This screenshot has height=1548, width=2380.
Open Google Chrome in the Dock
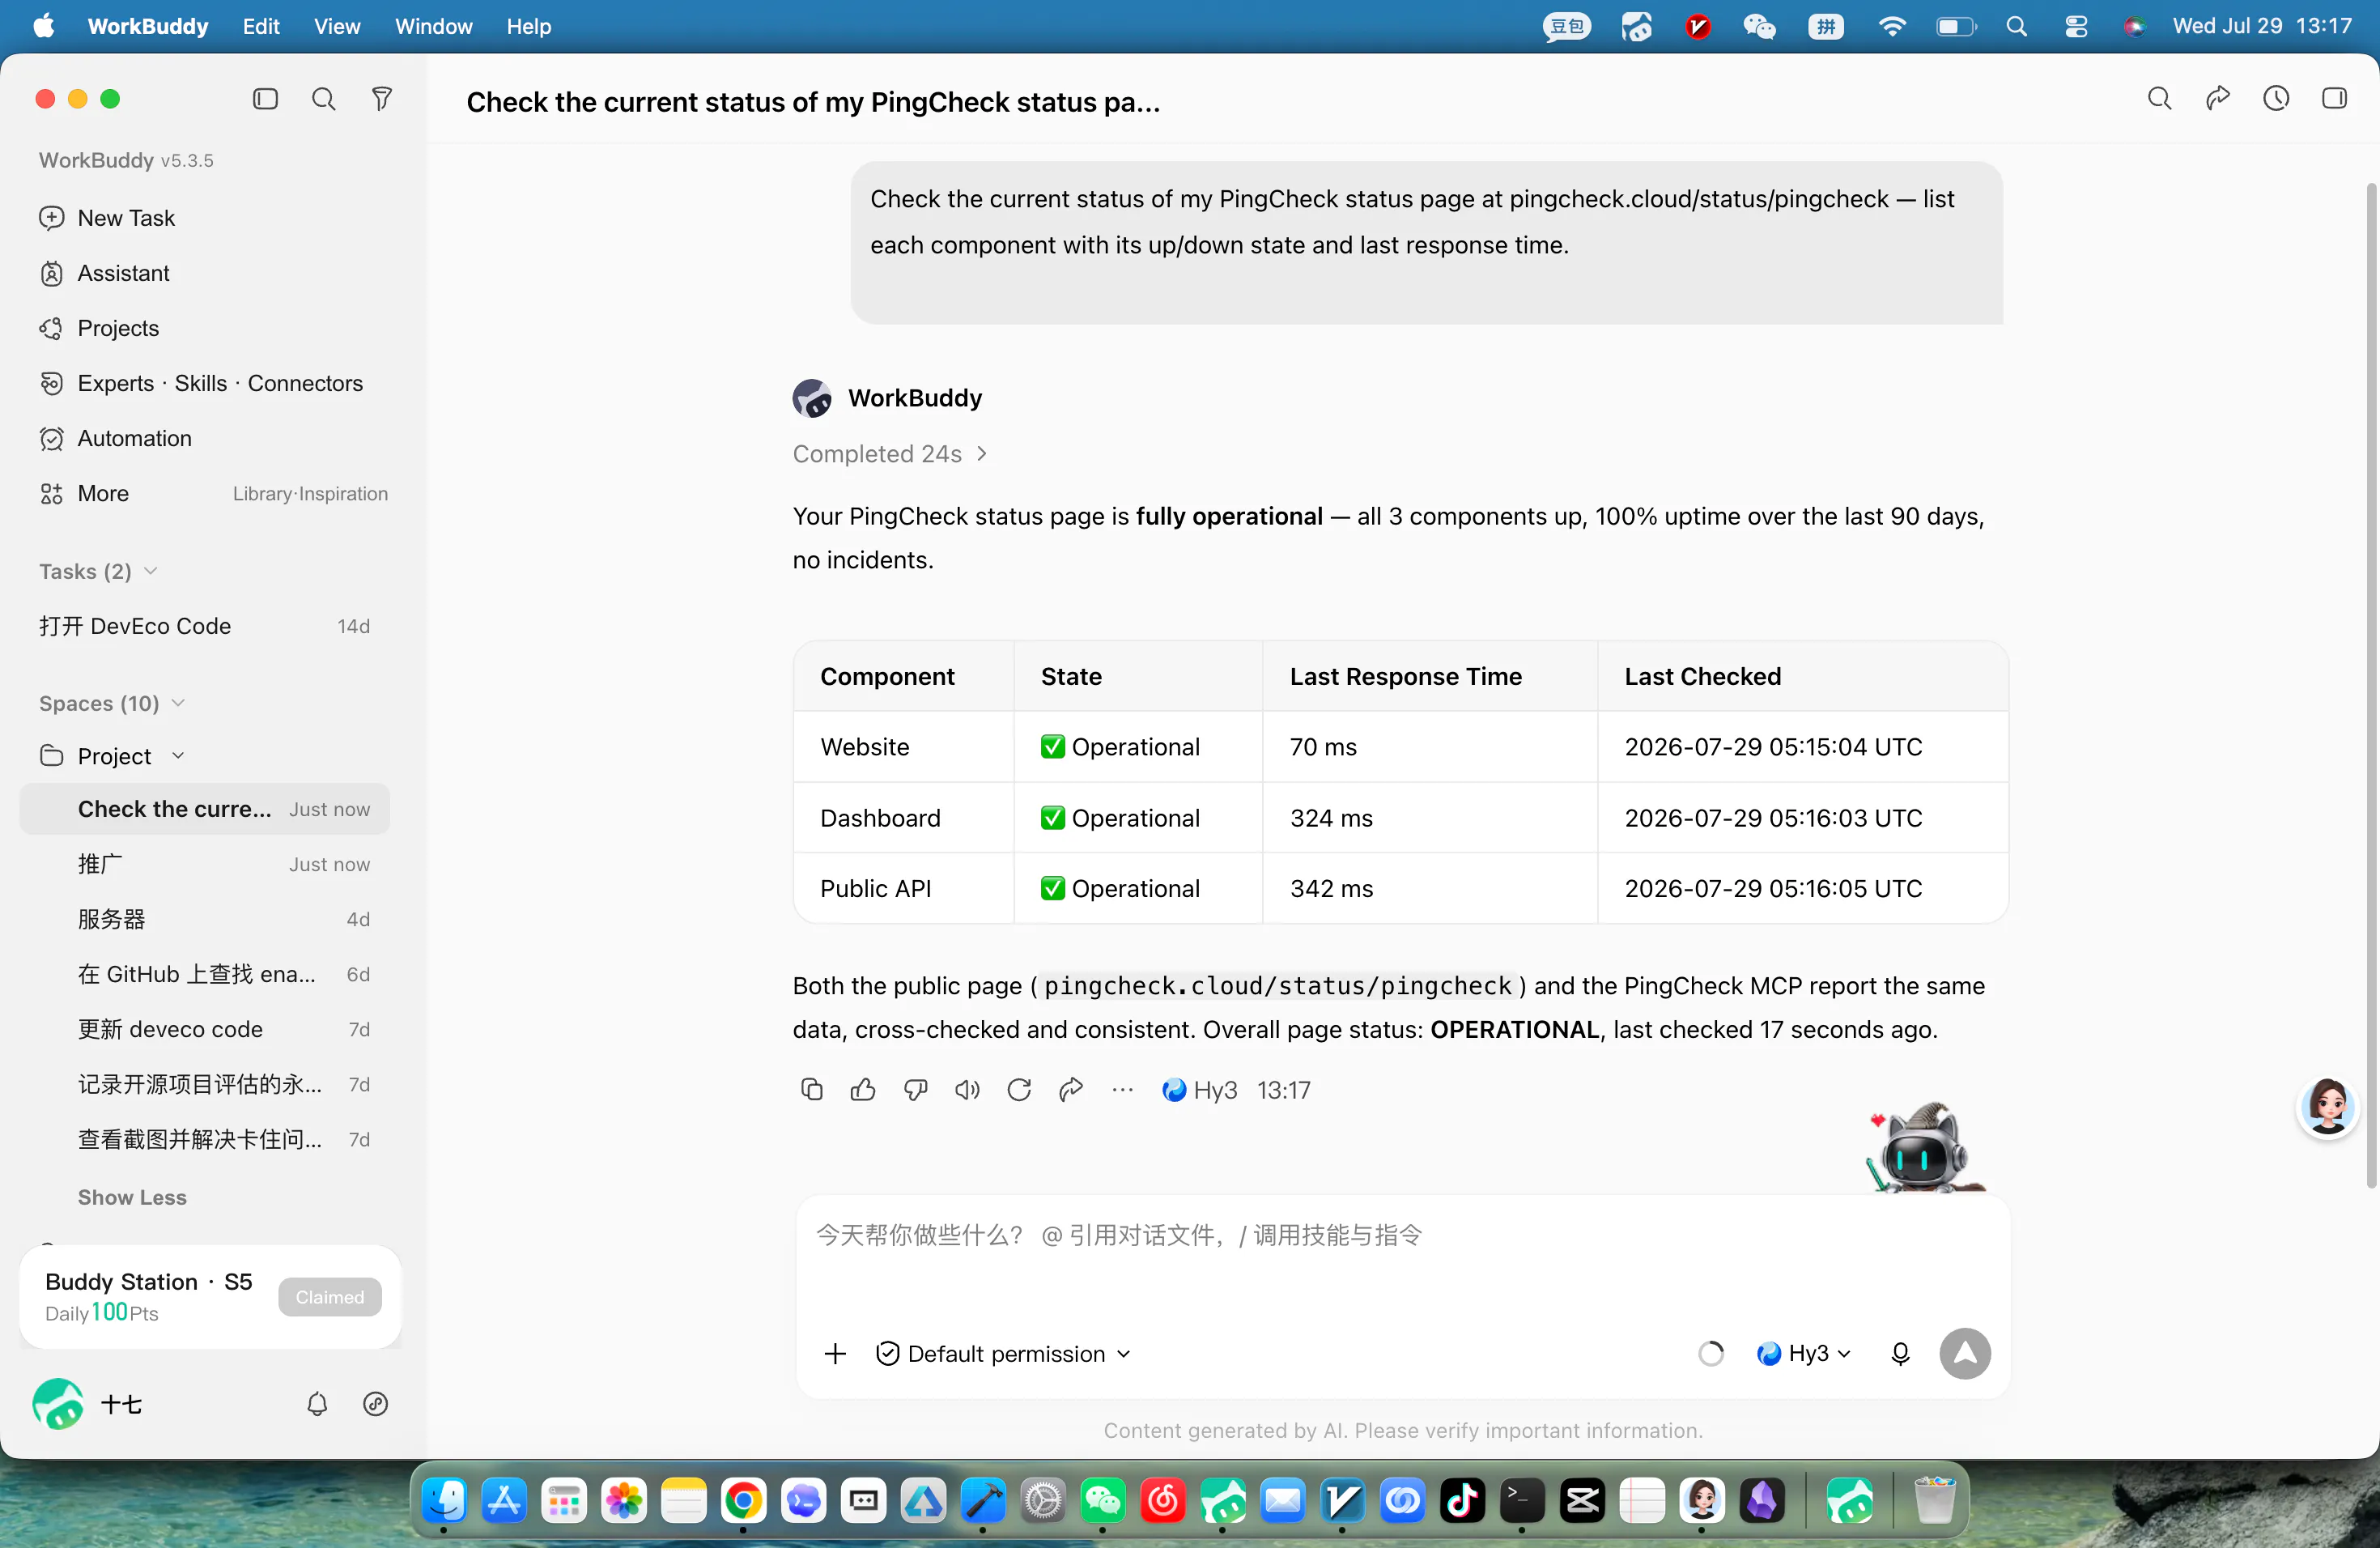point(743,1500)
